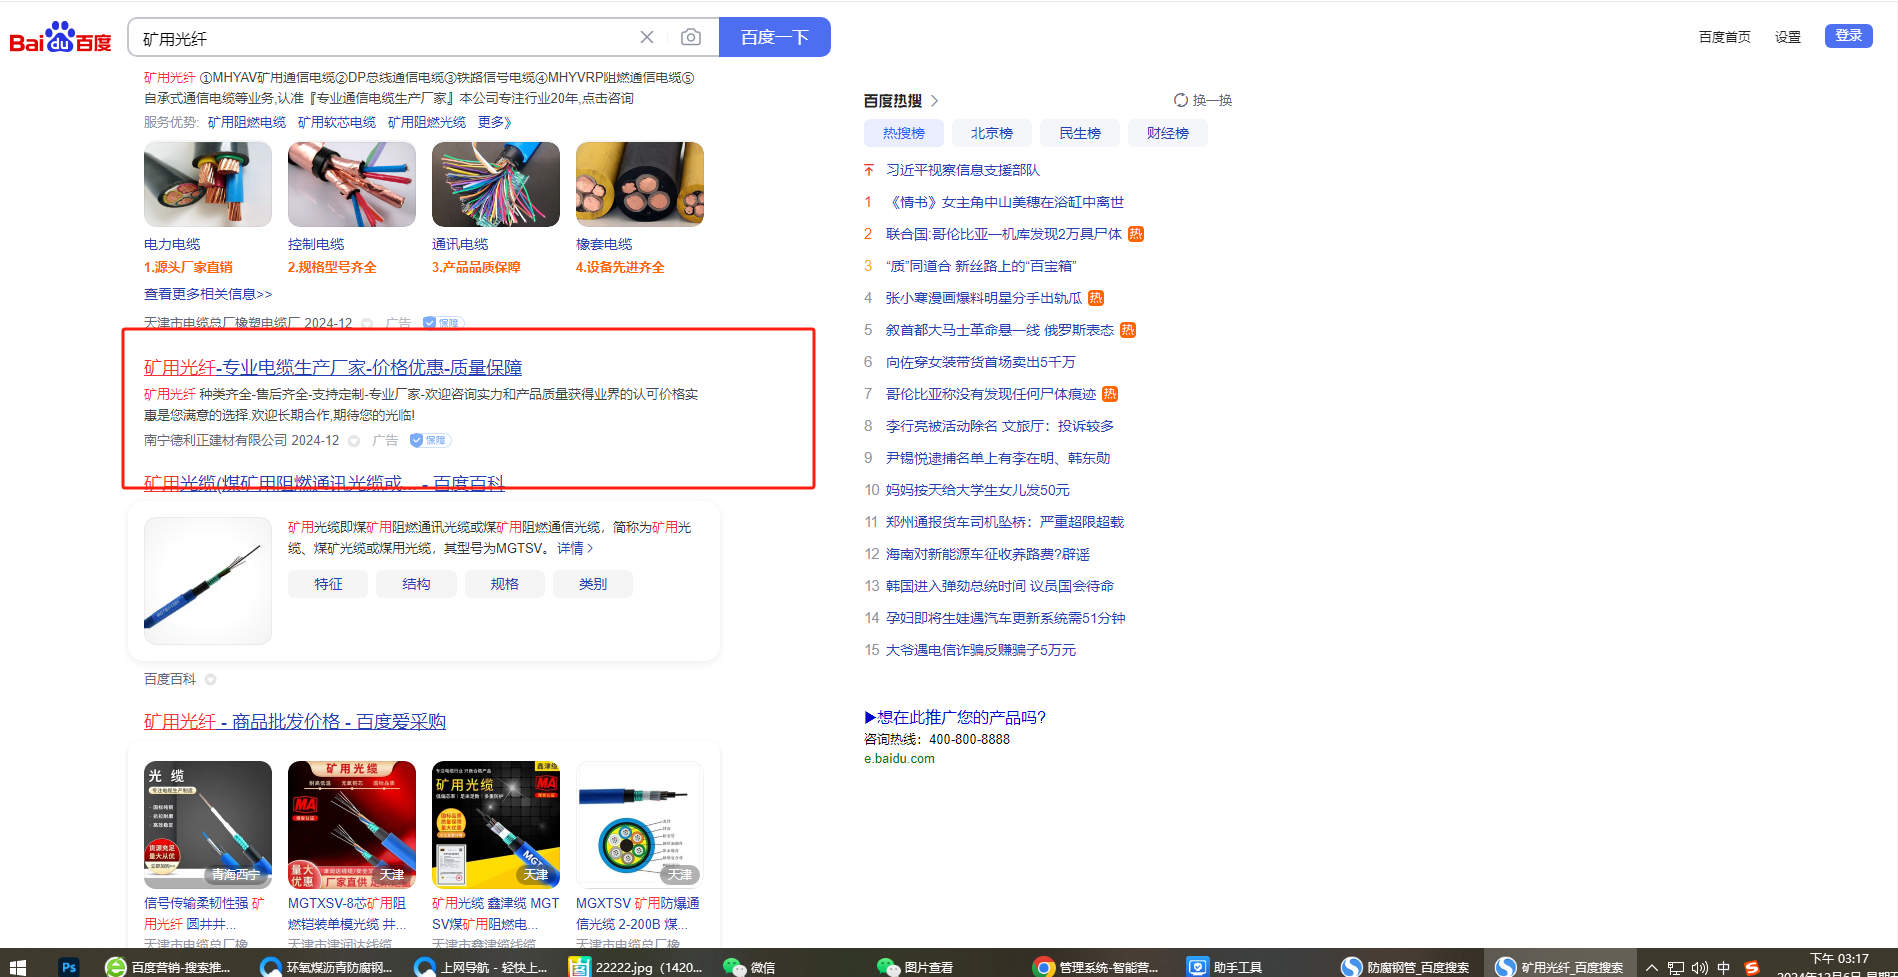
Task: Click 保障 badge beside 南宁德利正建材有限公司
Action: [x=430, y=440]
